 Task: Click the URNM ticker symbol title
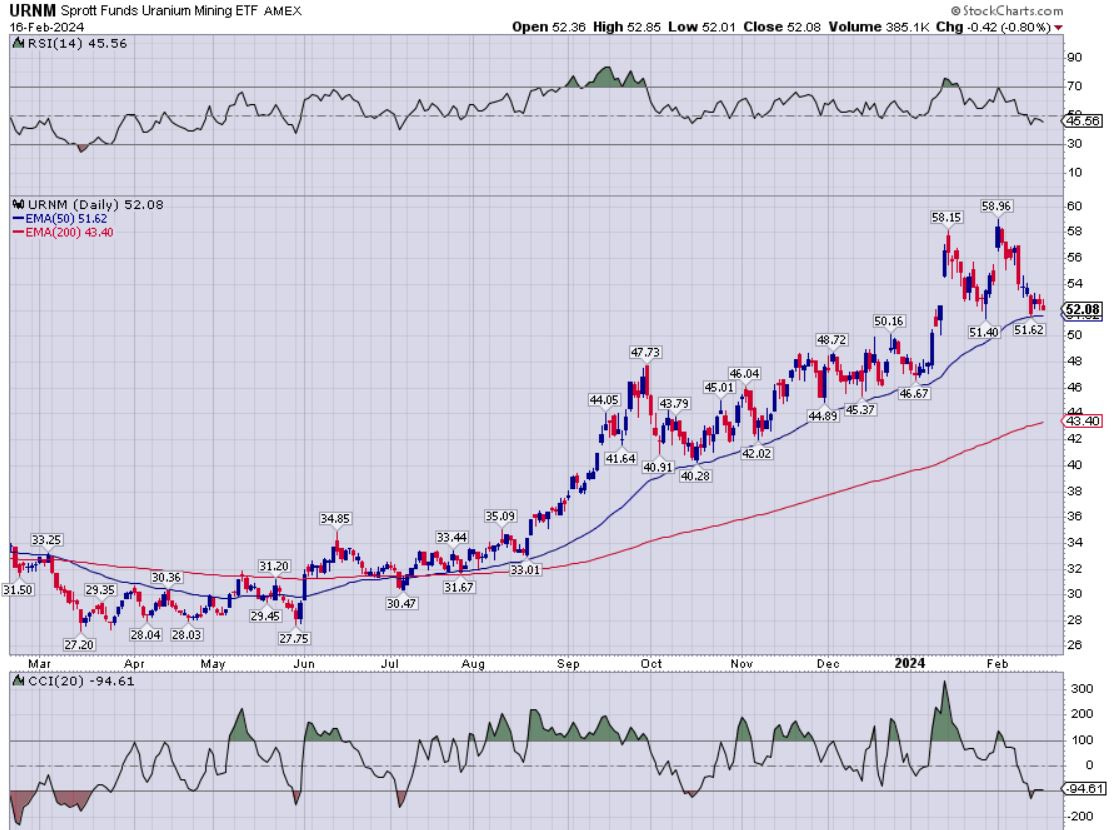click(x=32, y=11)
